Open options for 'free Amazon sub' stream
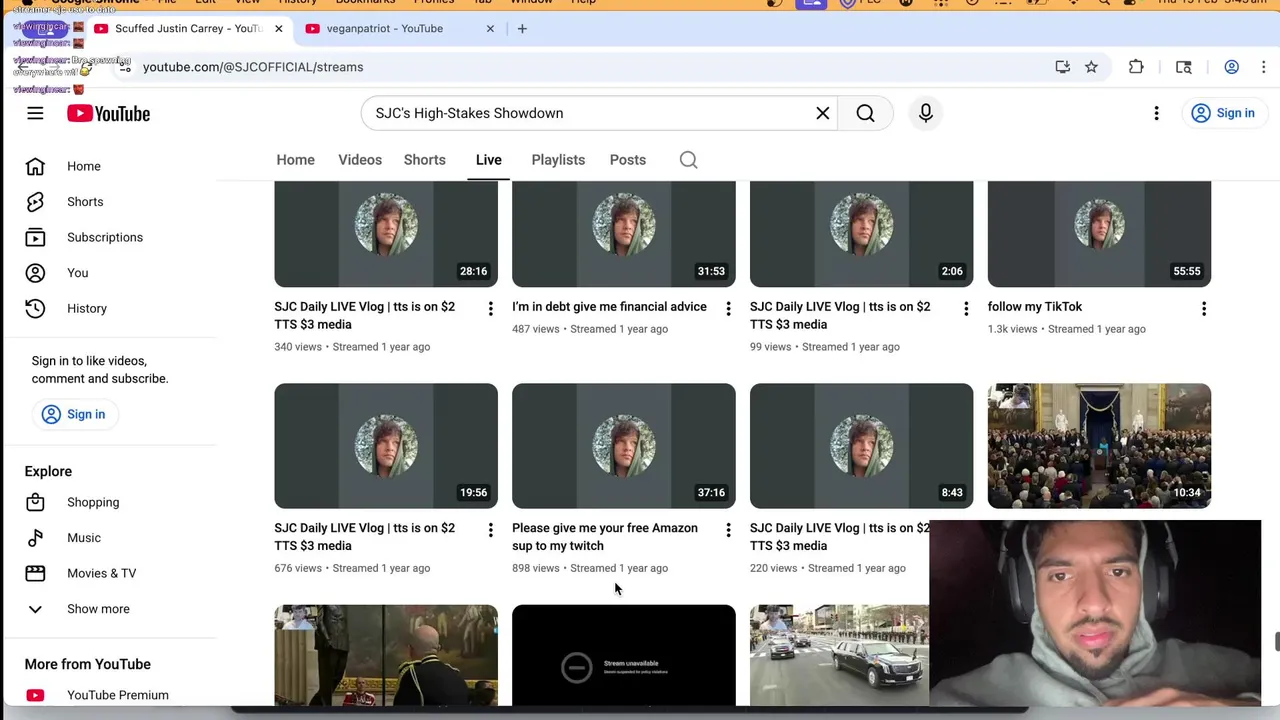This screenshot has width=1280, height=720. click(728, 530)
